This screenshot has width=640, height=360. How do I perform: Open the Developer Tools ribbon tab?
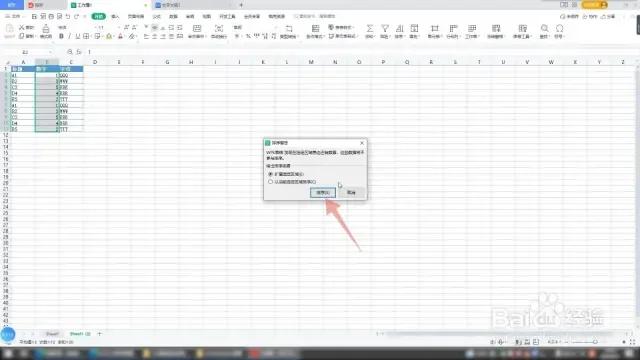pyautogui.click(x=227, y=16)
